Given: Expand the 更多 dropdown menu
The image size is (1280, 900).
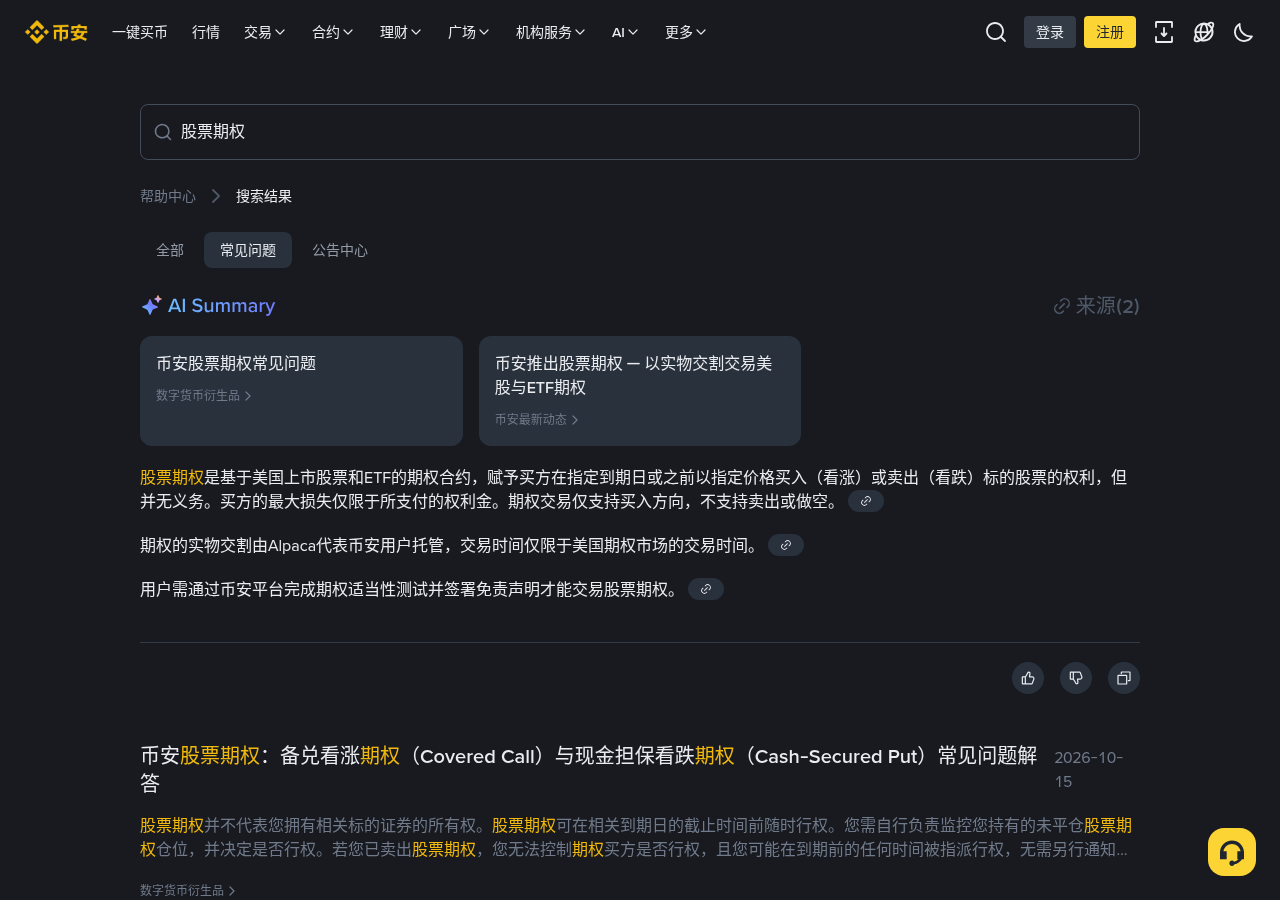Looking at the screenshot, I should pyautogui.click(x=686, y=32).
